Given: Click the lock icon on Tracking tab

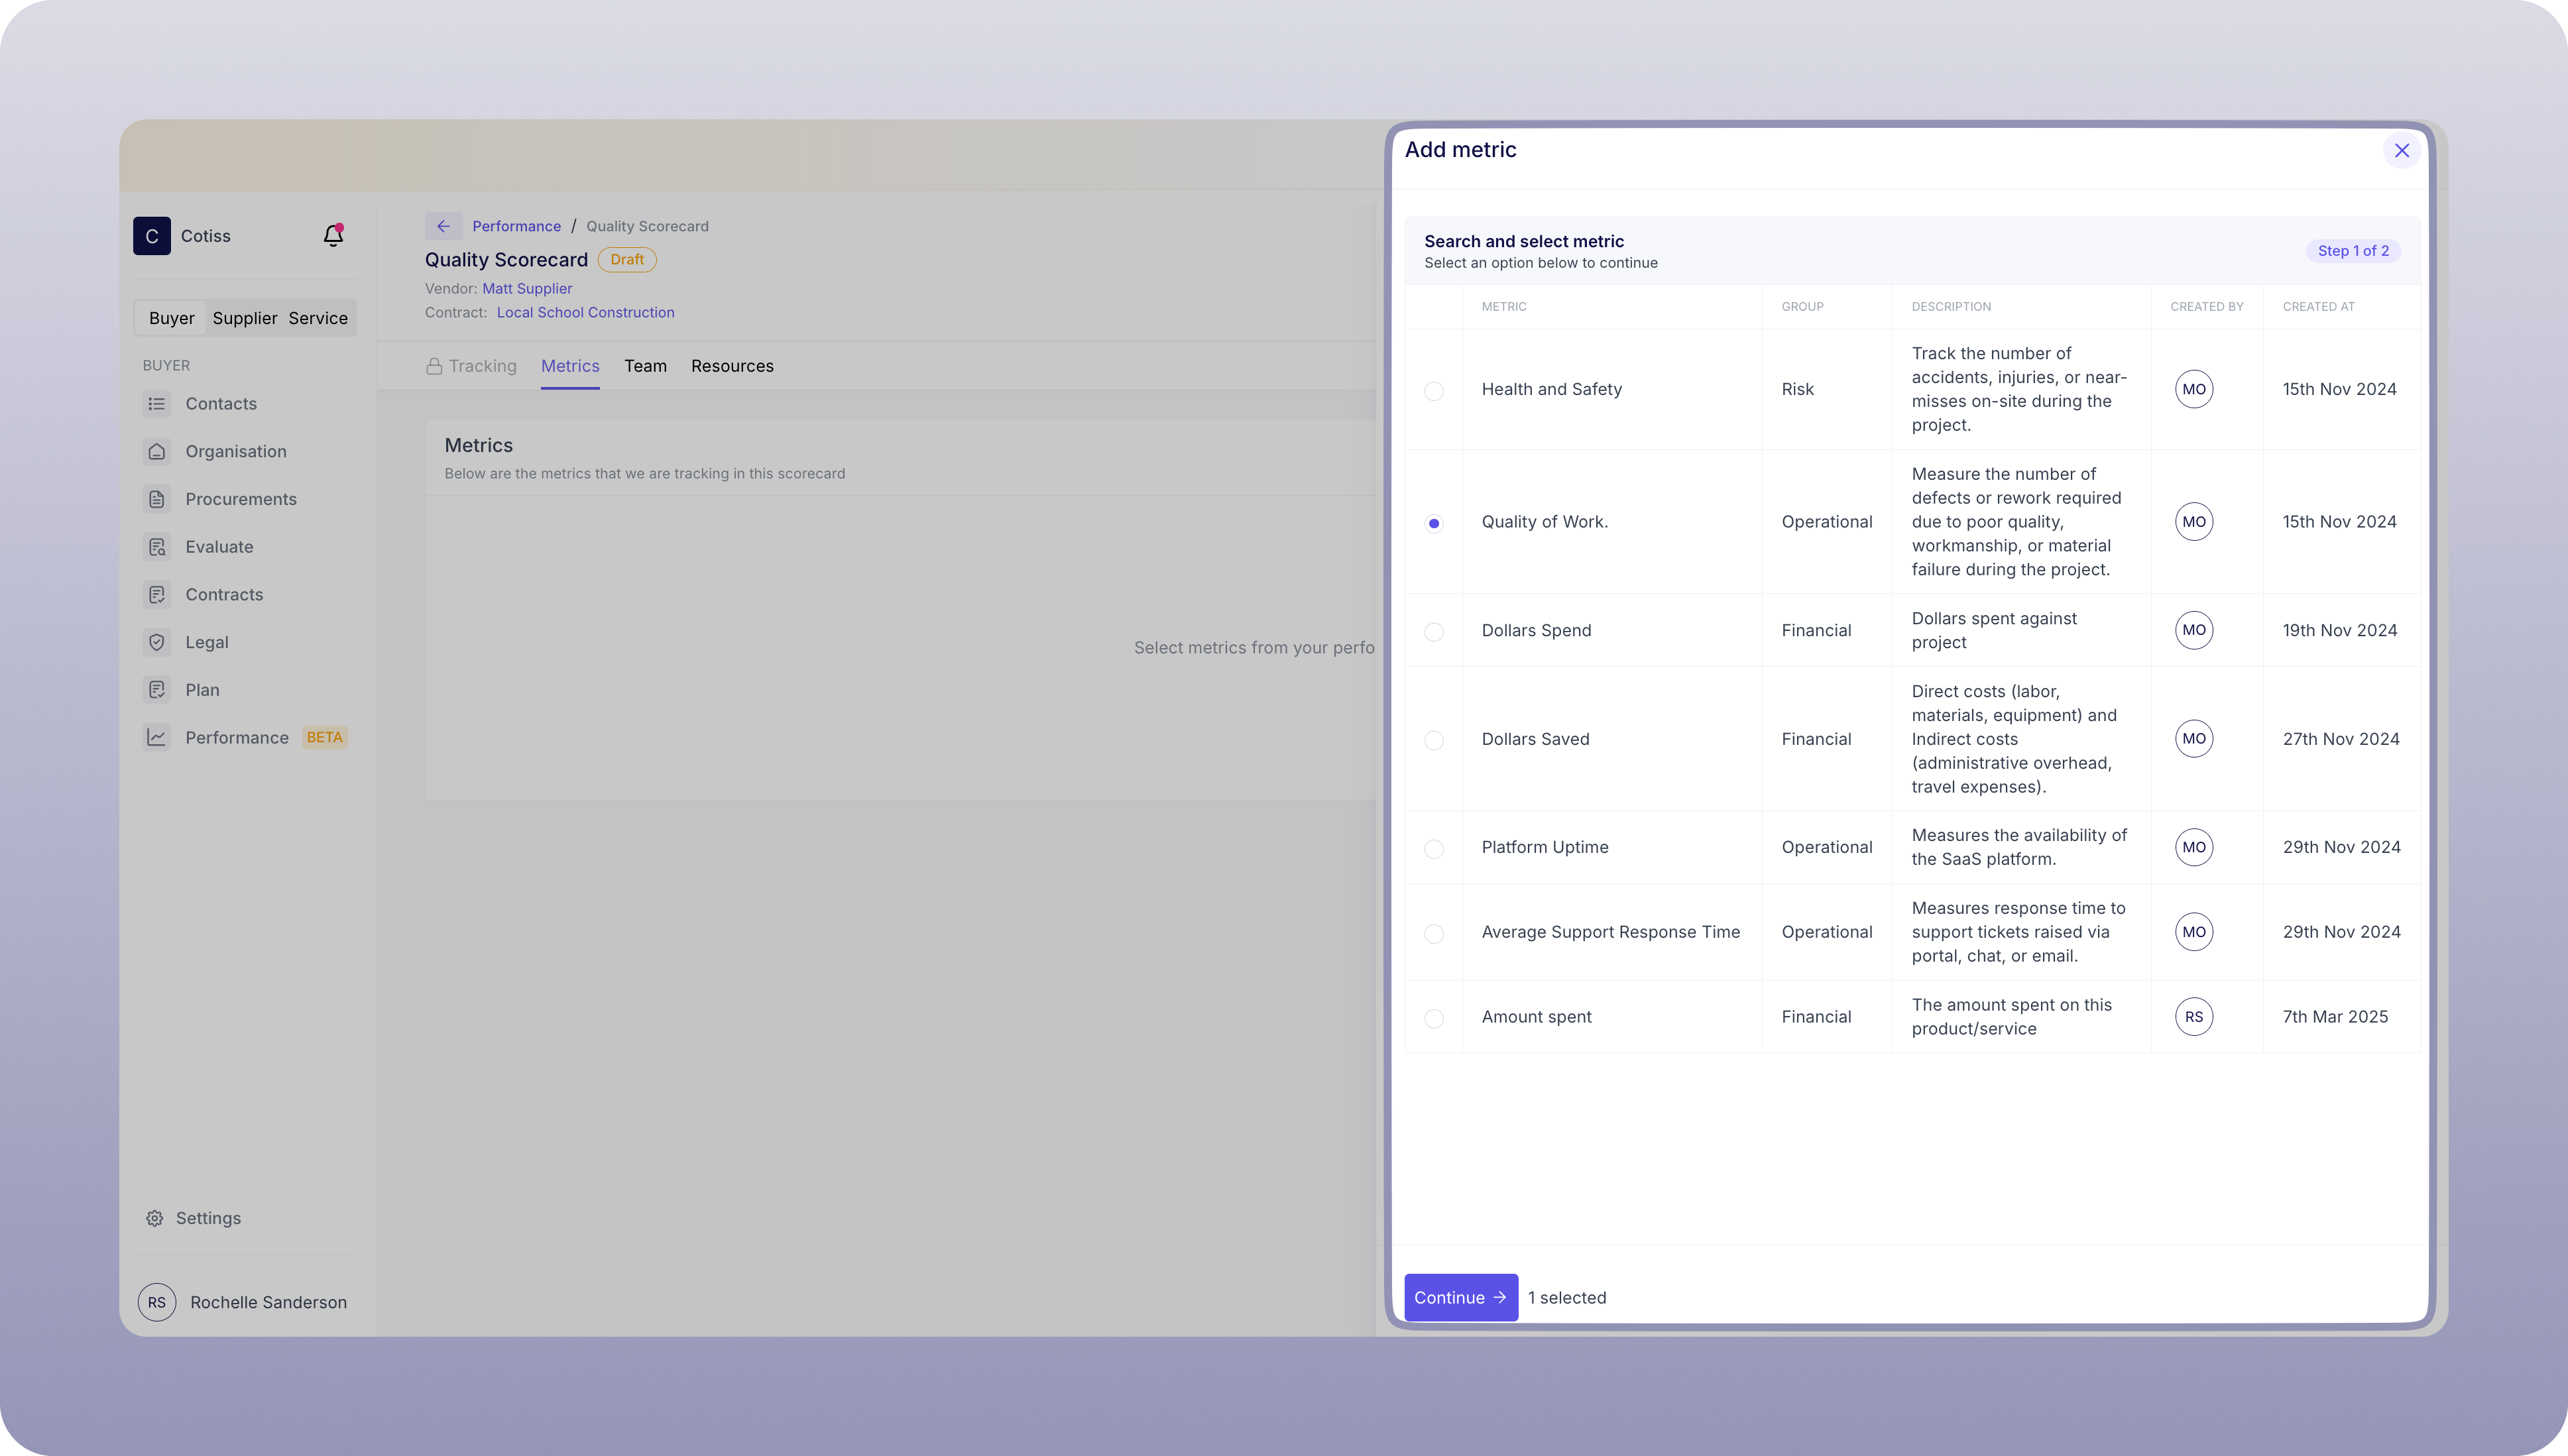Looking at the screenshot, I should [x=434, y=366].
